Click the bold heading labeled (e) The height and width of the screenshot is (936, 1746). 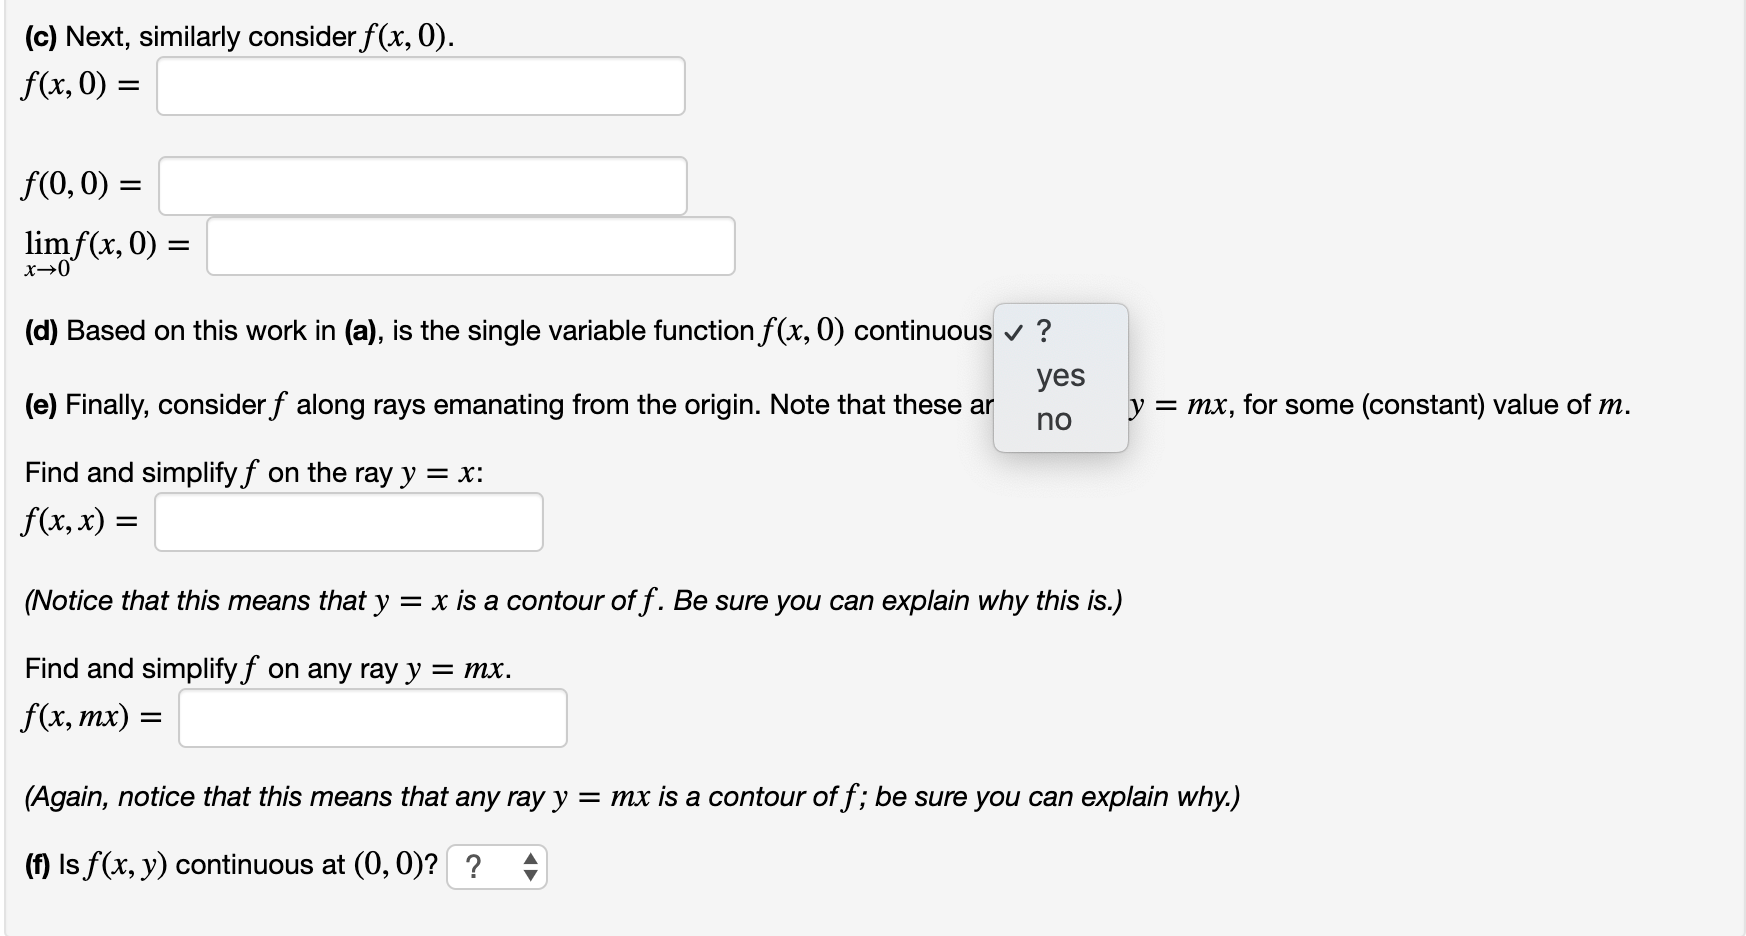tap(43, 405)
